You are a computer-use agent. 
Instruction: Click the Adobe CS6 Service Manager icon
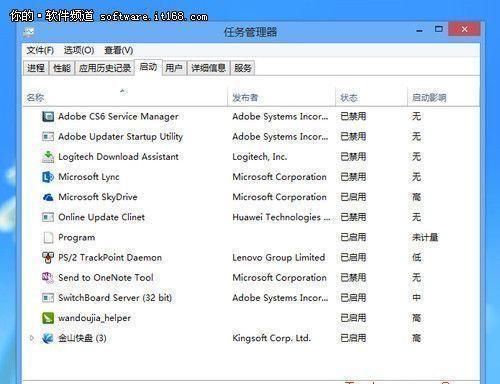(48, 117)
